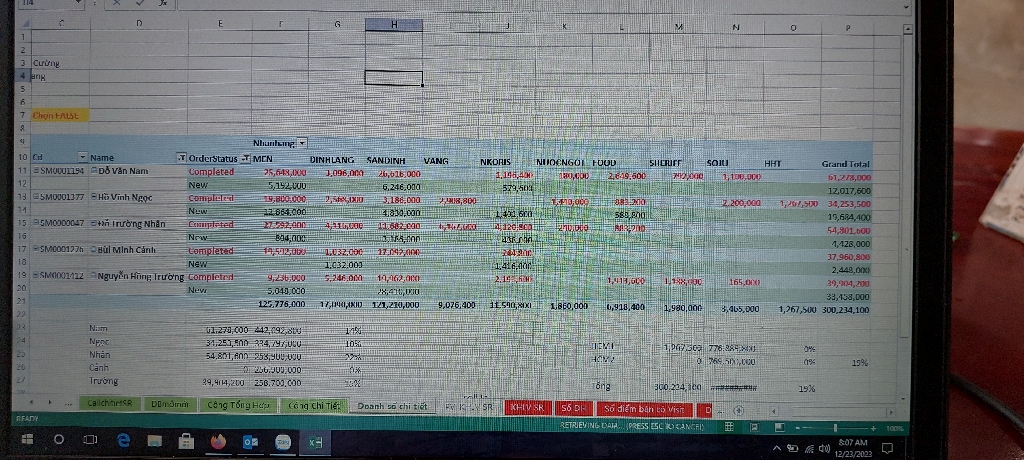Switch to the Công Tổng Hợp sheet tab
1024x460 pixels.
(239, 407)
